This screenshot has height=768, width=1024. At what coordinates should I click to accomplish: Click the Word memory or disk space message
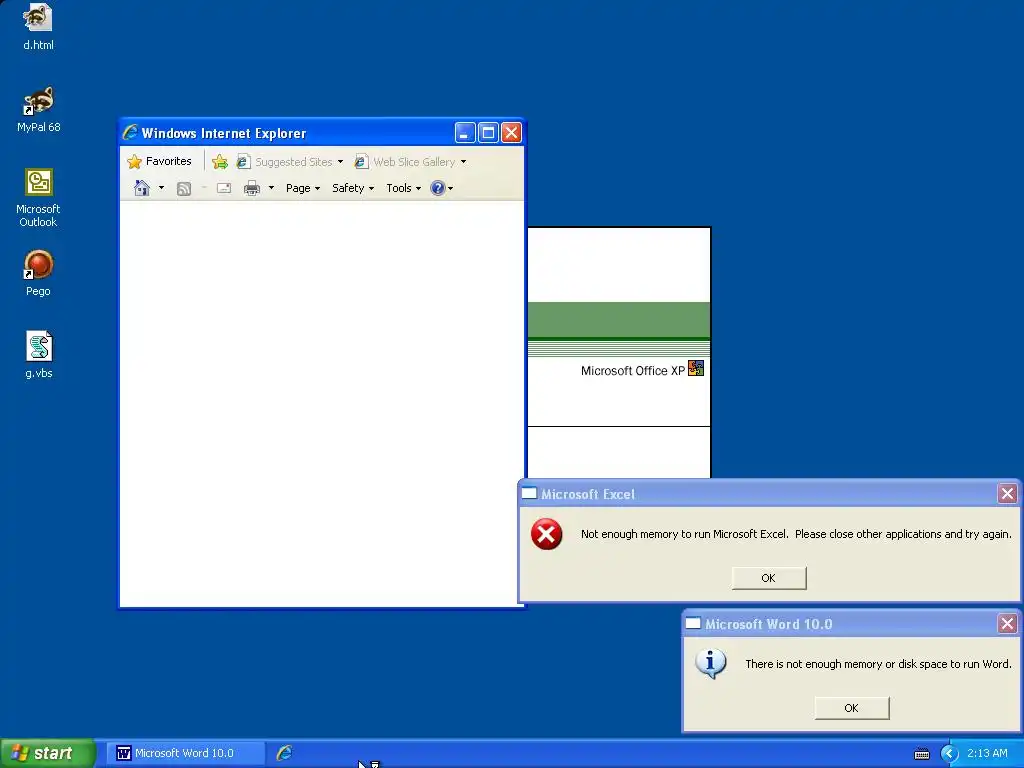878,664
